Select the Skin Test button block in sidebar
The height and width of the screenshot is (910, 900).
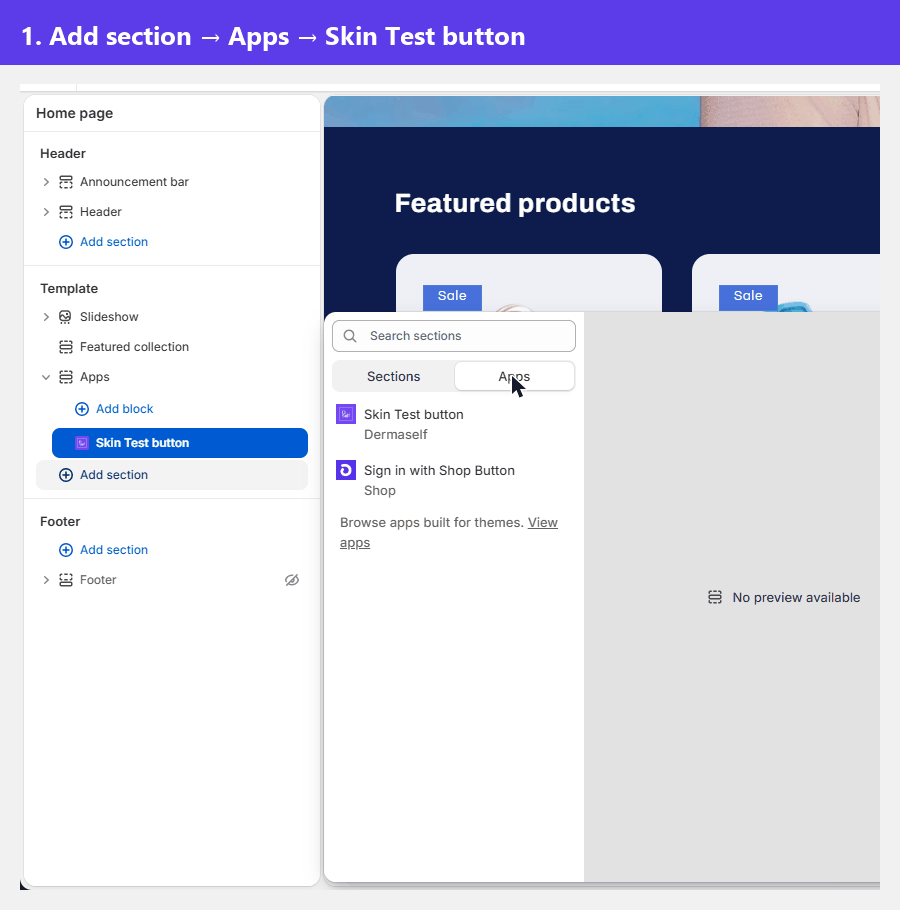coord(180,443)
